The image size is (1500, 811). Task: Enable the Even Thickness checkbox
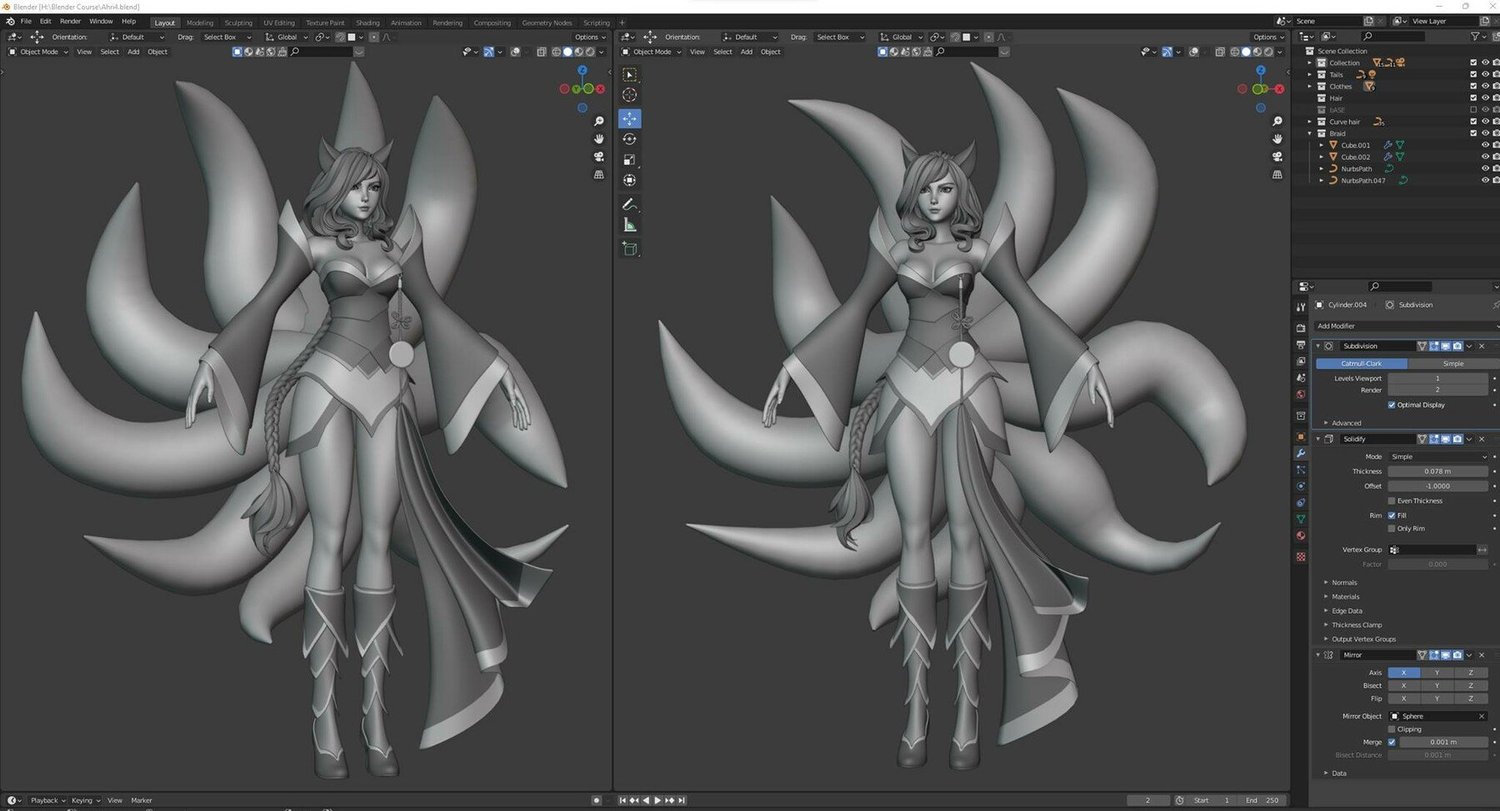1392,500
